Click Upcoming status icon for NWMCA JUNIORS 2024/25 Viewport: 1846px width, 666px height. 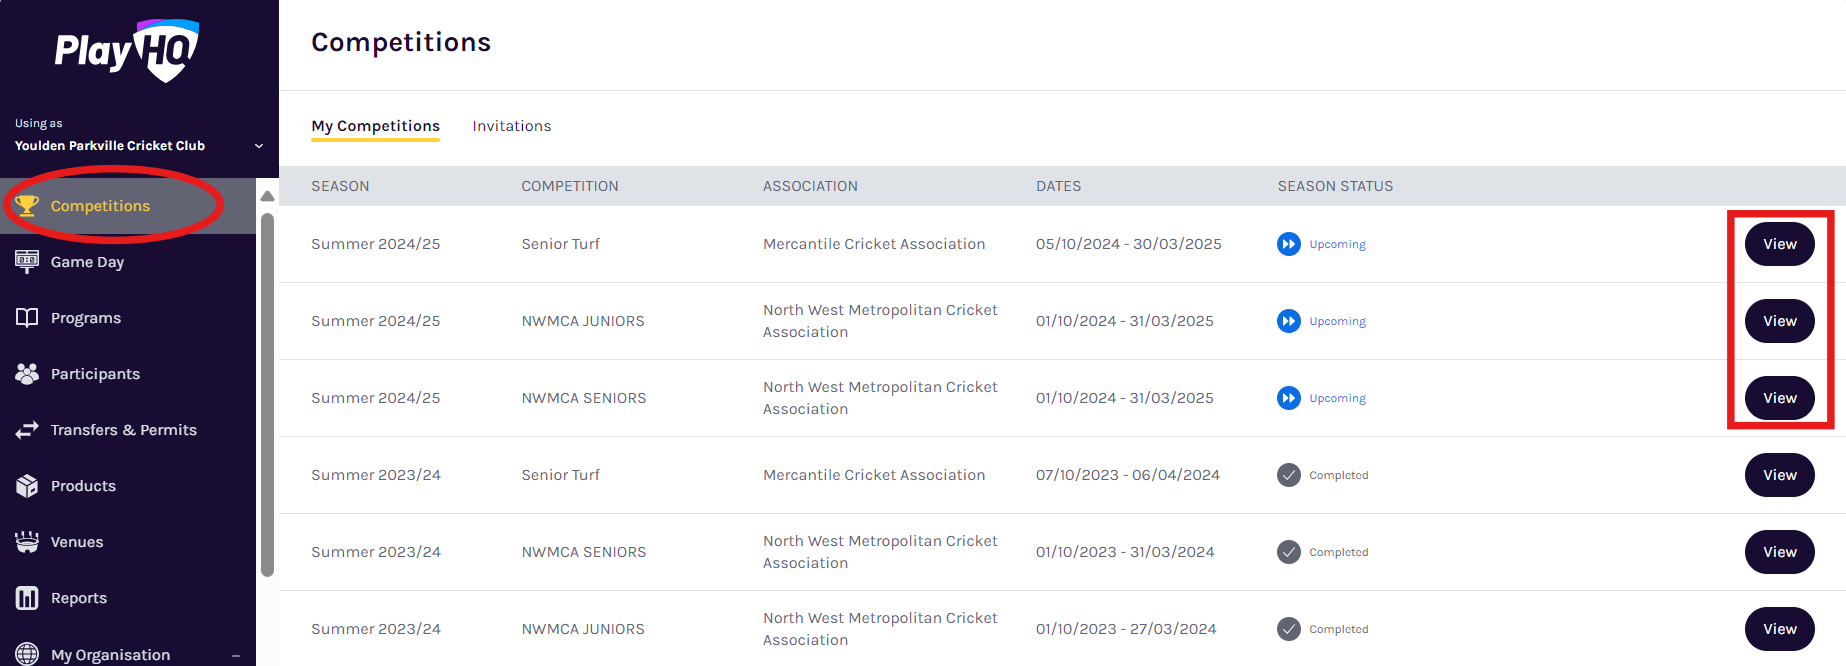pyautogui.click(x=1289, y=321)
